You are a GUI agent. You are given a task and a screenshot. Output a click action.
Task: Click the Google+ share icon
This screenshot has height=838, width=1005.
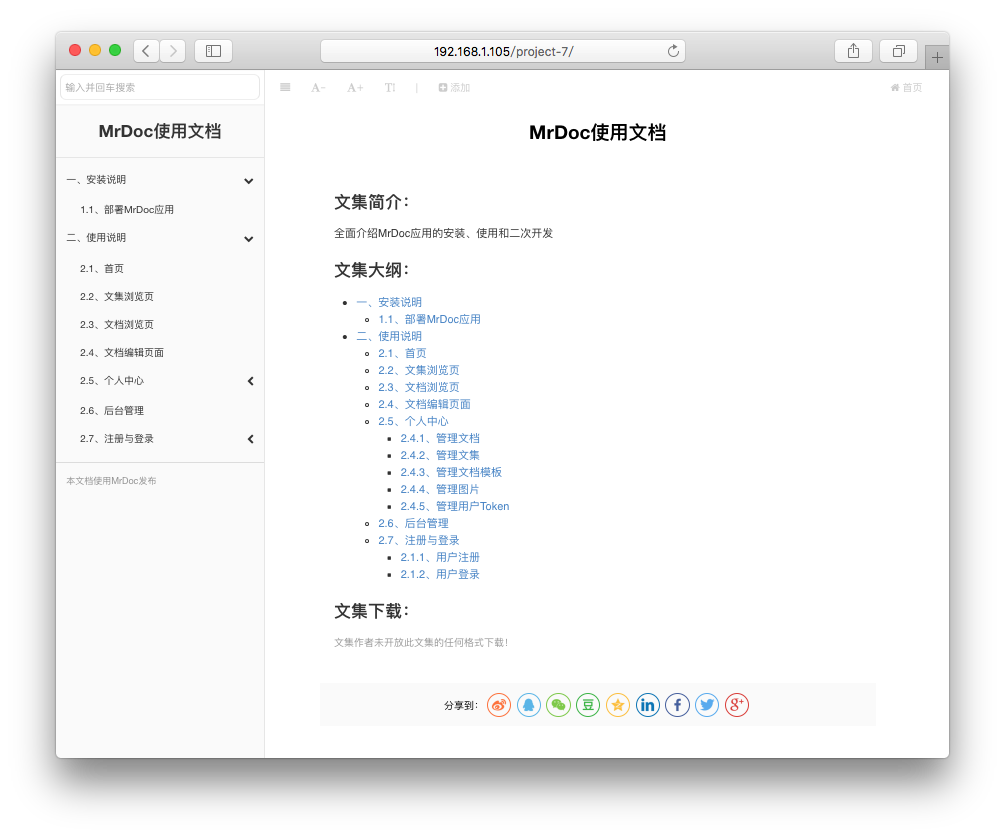click(x=737, y=705)
